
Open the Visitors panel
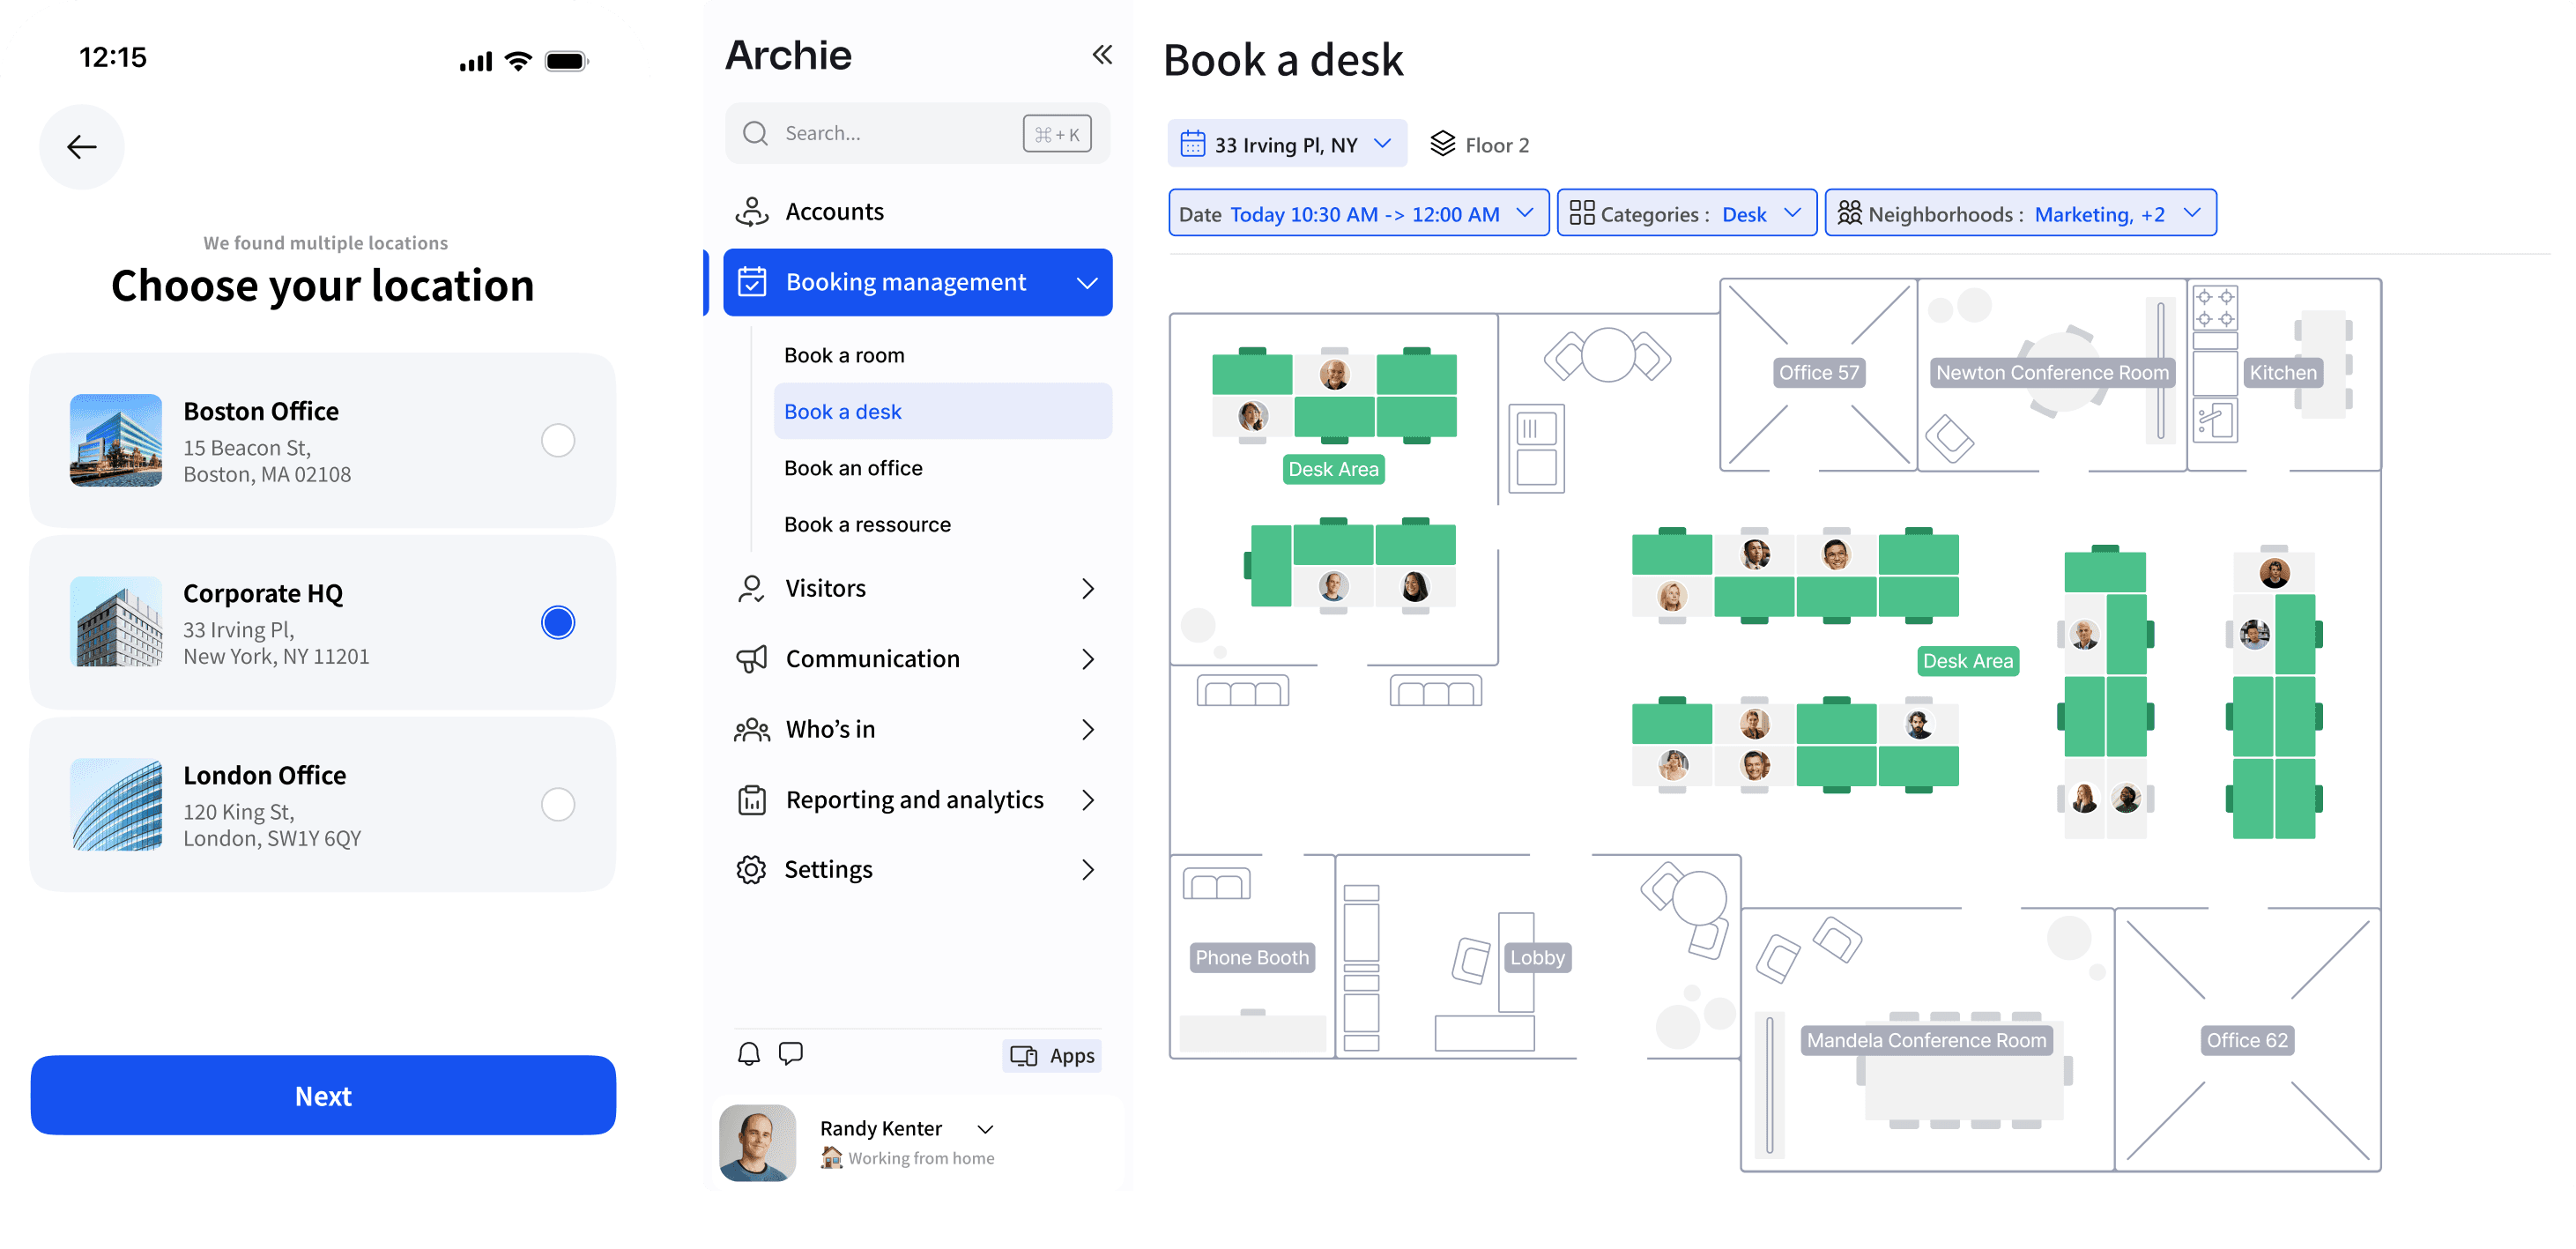pyautogui.click(x=825, y=588)
